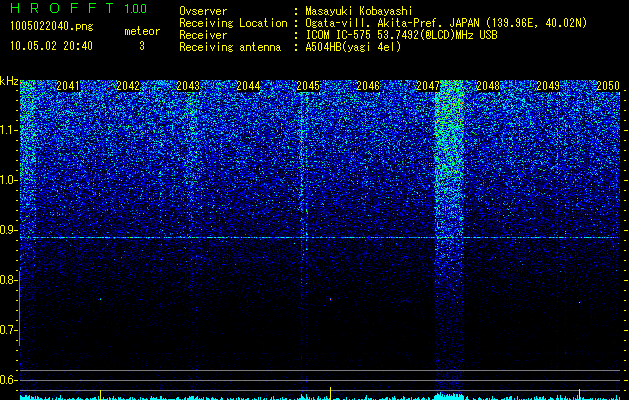629x400 pixels.
Task: Click the 2045 time marker
Action: pyautogui.click(x=308, y=86)
